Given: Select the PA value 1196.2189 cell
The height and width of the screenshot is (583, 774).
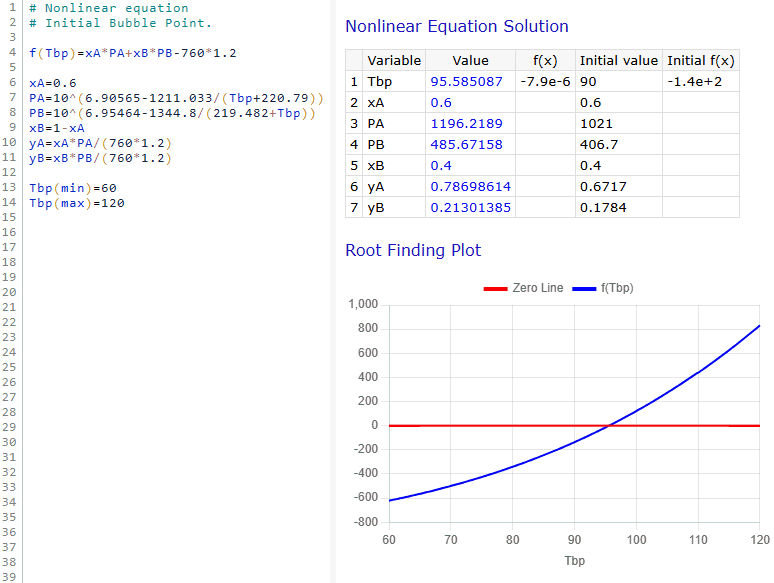Looking at the screenshot, I should point(466,124).
